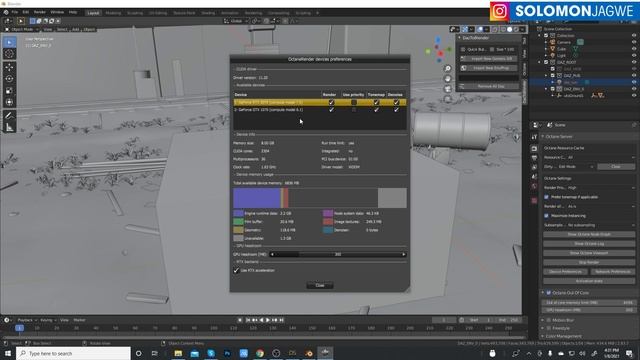Open Dirty Edit Mode dropdown
Viewport: 640px width, 360px height.
pyautogui.click(x=576, y=167)
